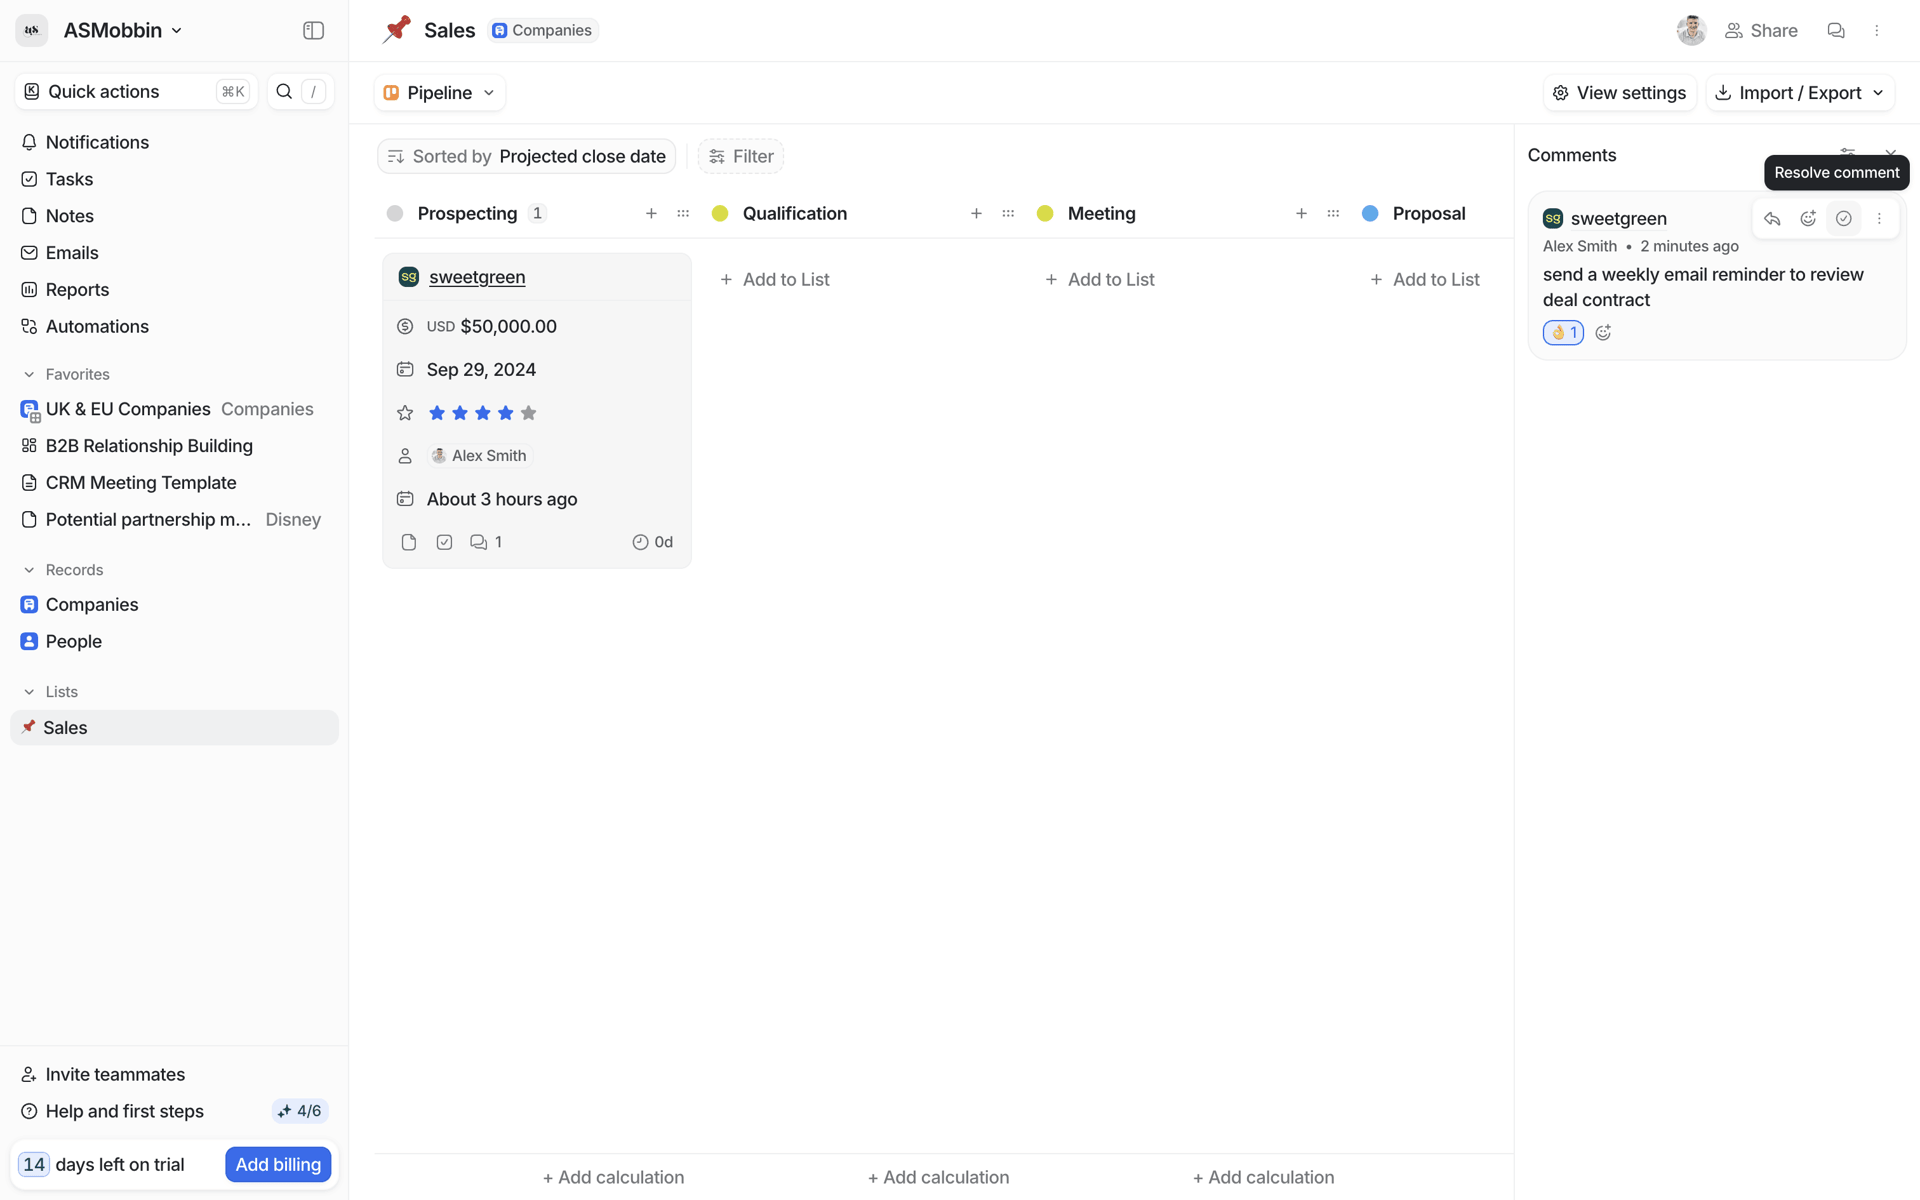Click Companies tag beside Sales title
Screen dimensions: 1920x1200
tap(543, 30)
